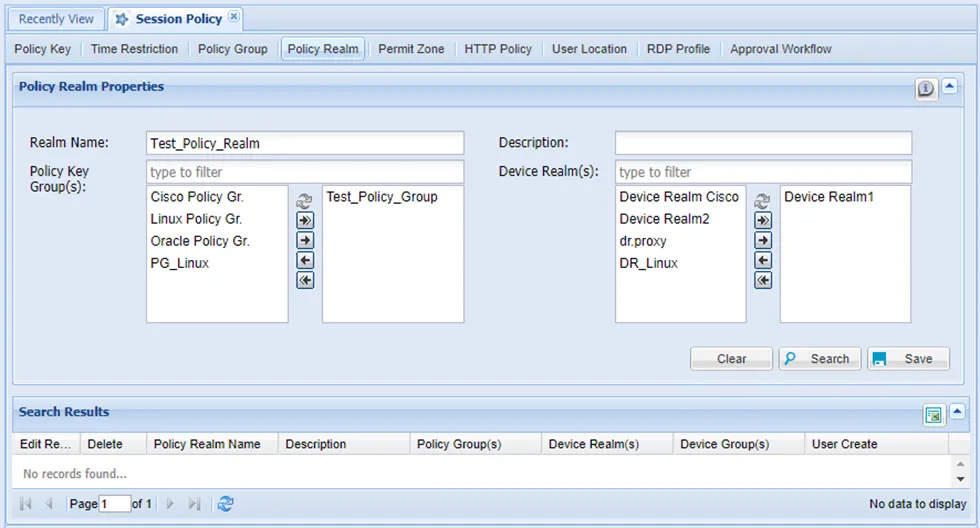Select PG_Linux in policy list
The image size is (980, 528).
218,263
